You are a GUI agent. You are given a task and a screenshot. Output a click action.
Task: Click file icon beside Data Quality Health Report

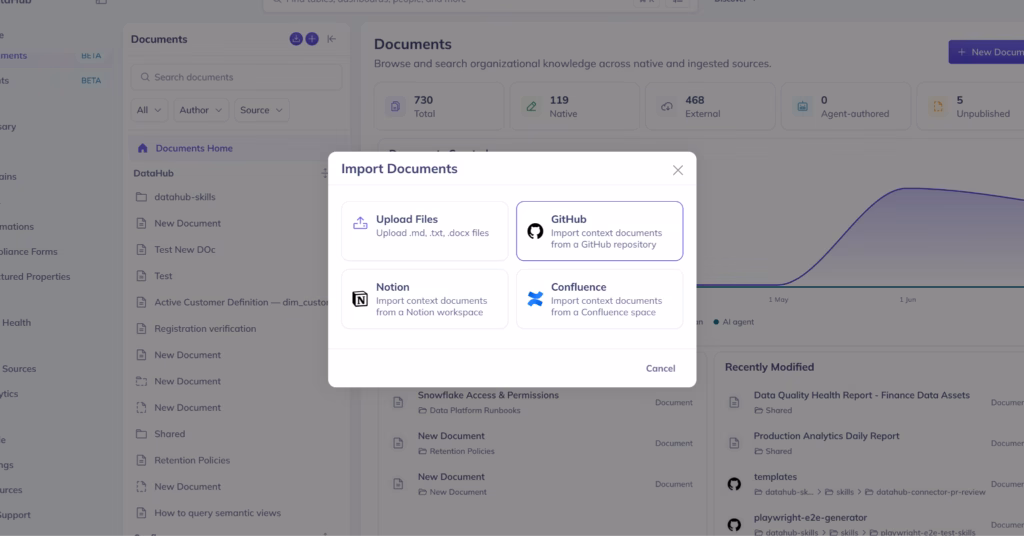coord(734,402)
